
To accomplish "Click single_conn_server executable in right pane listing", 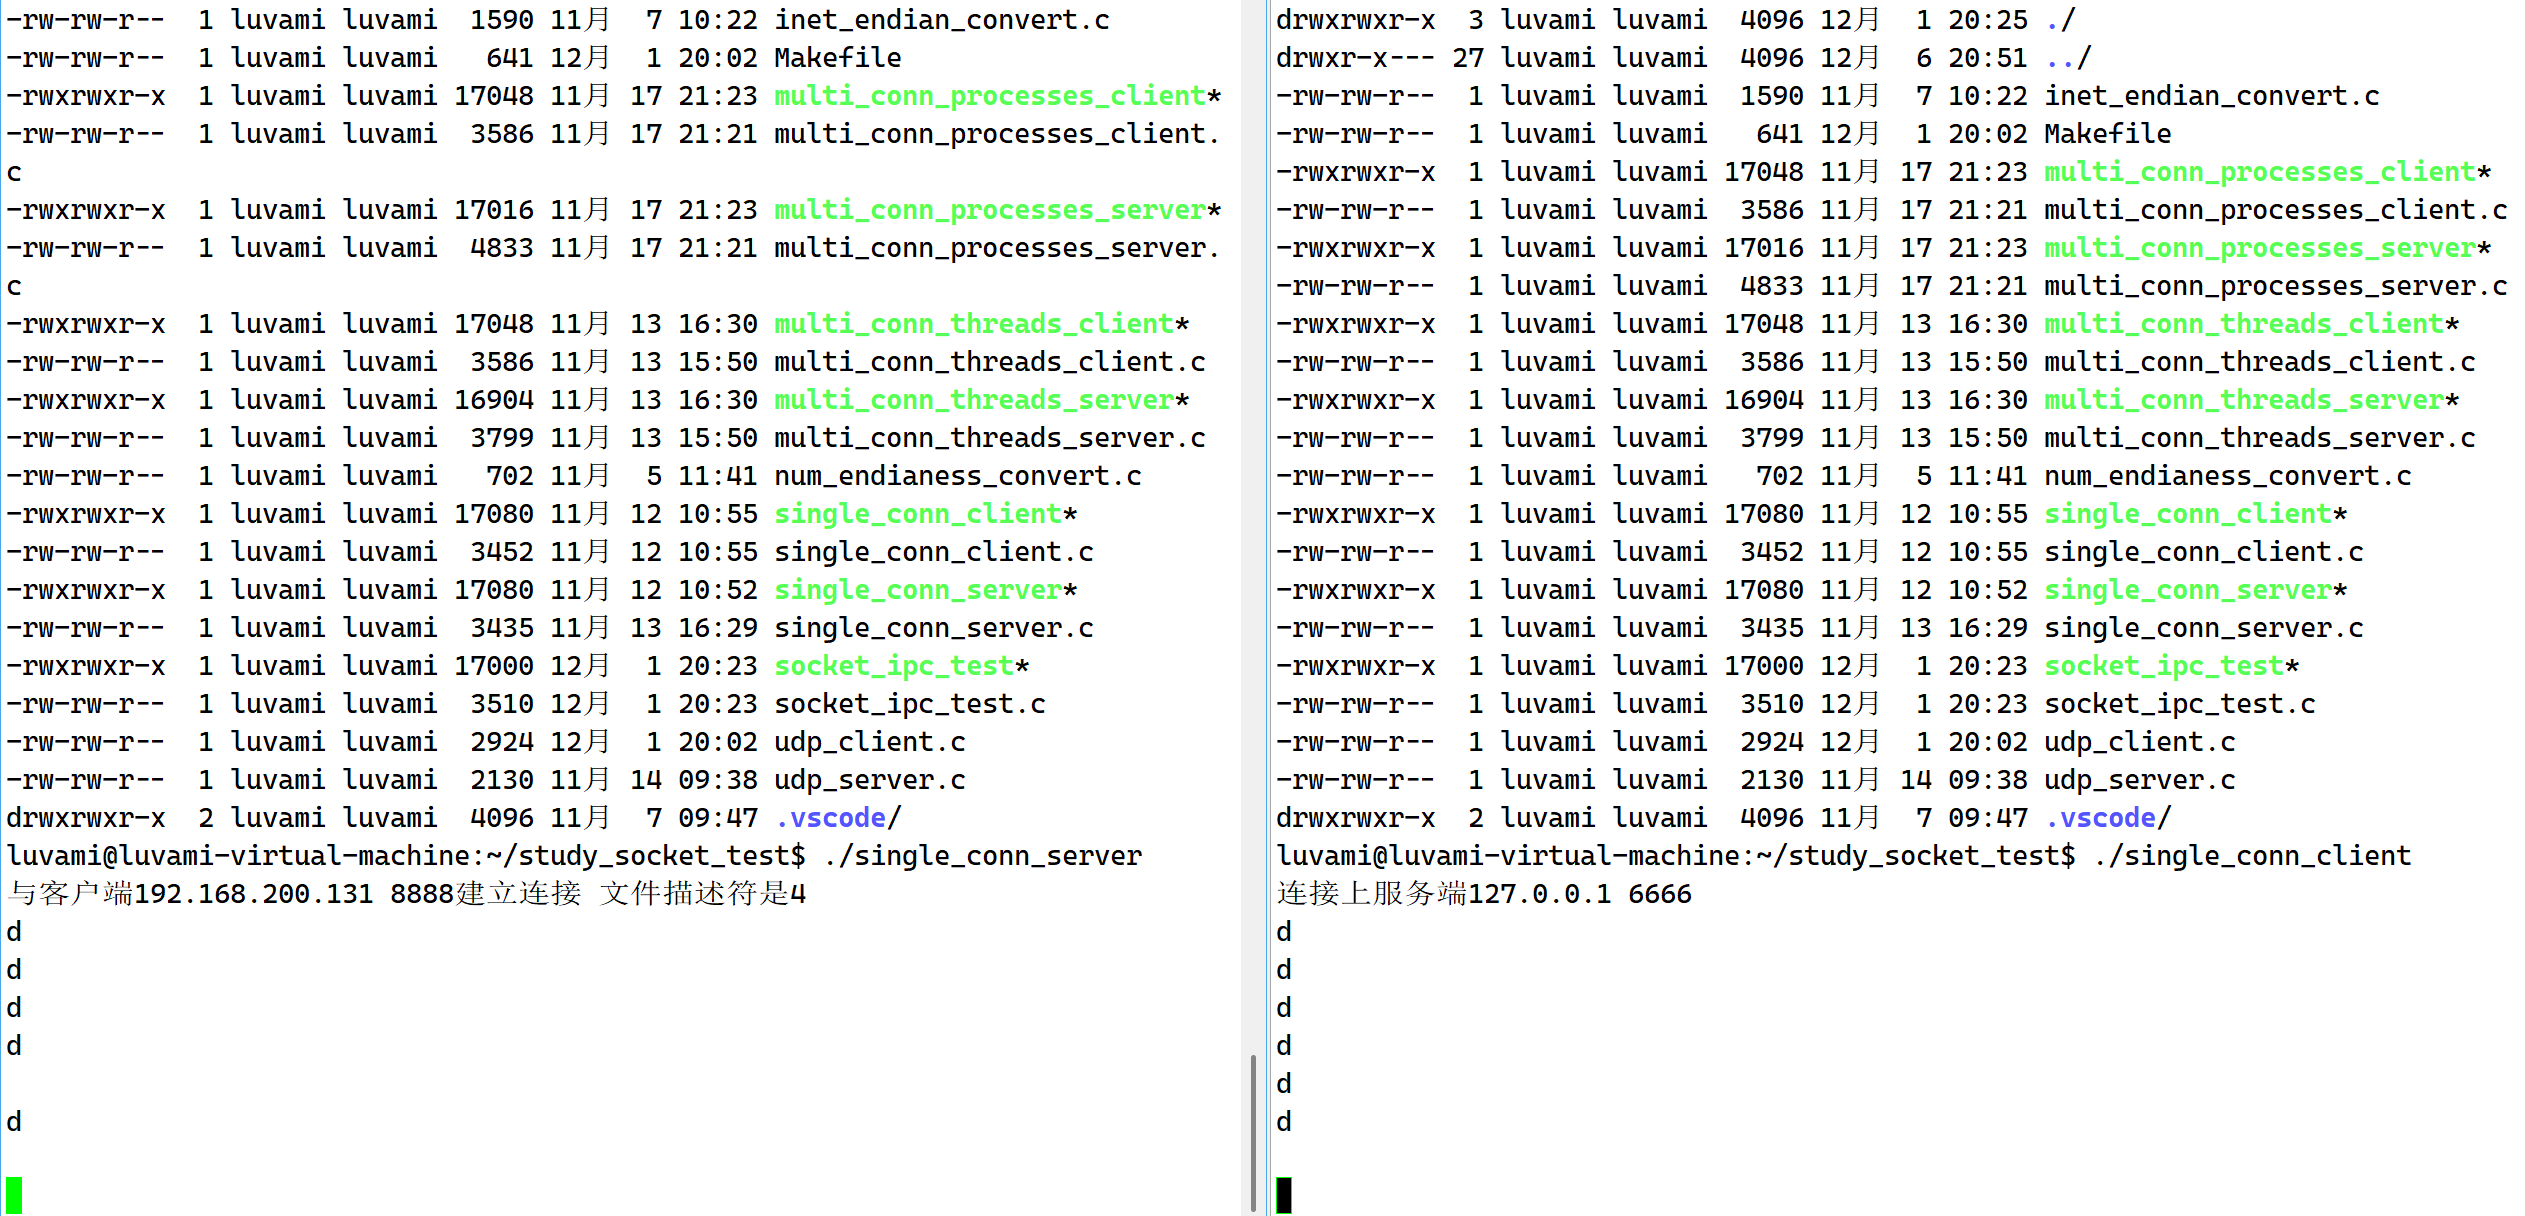I will click(2188, 590).
